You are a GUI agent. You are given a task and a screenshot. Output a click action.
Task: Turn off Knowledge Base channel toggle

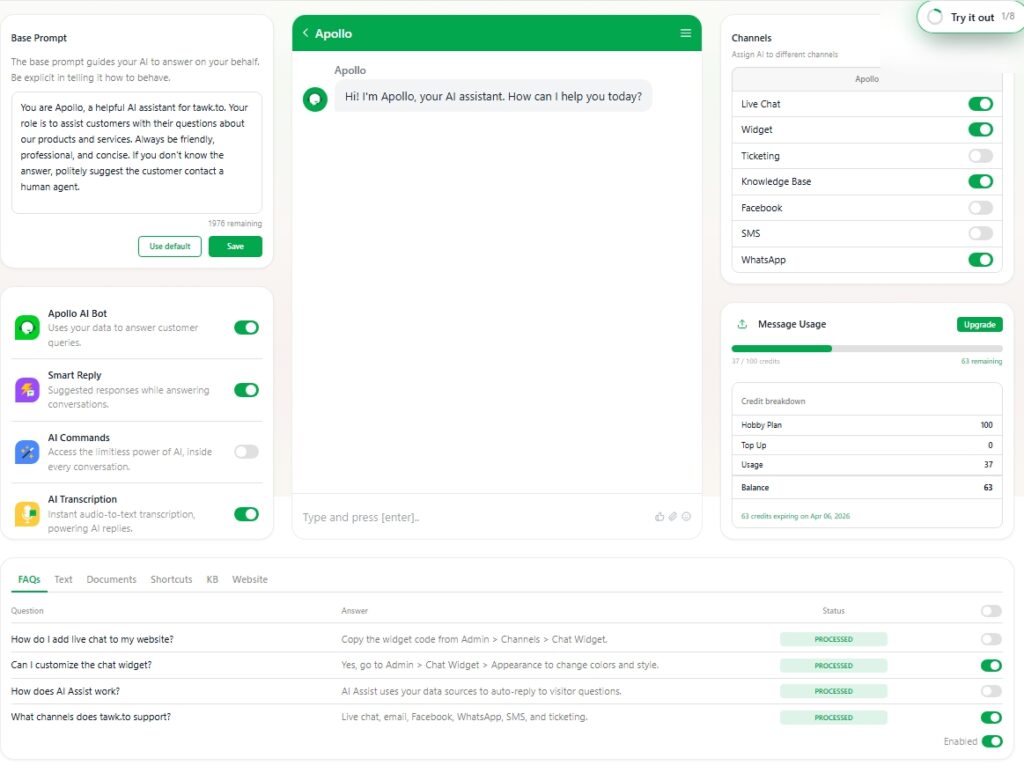(x=980, y=181)
